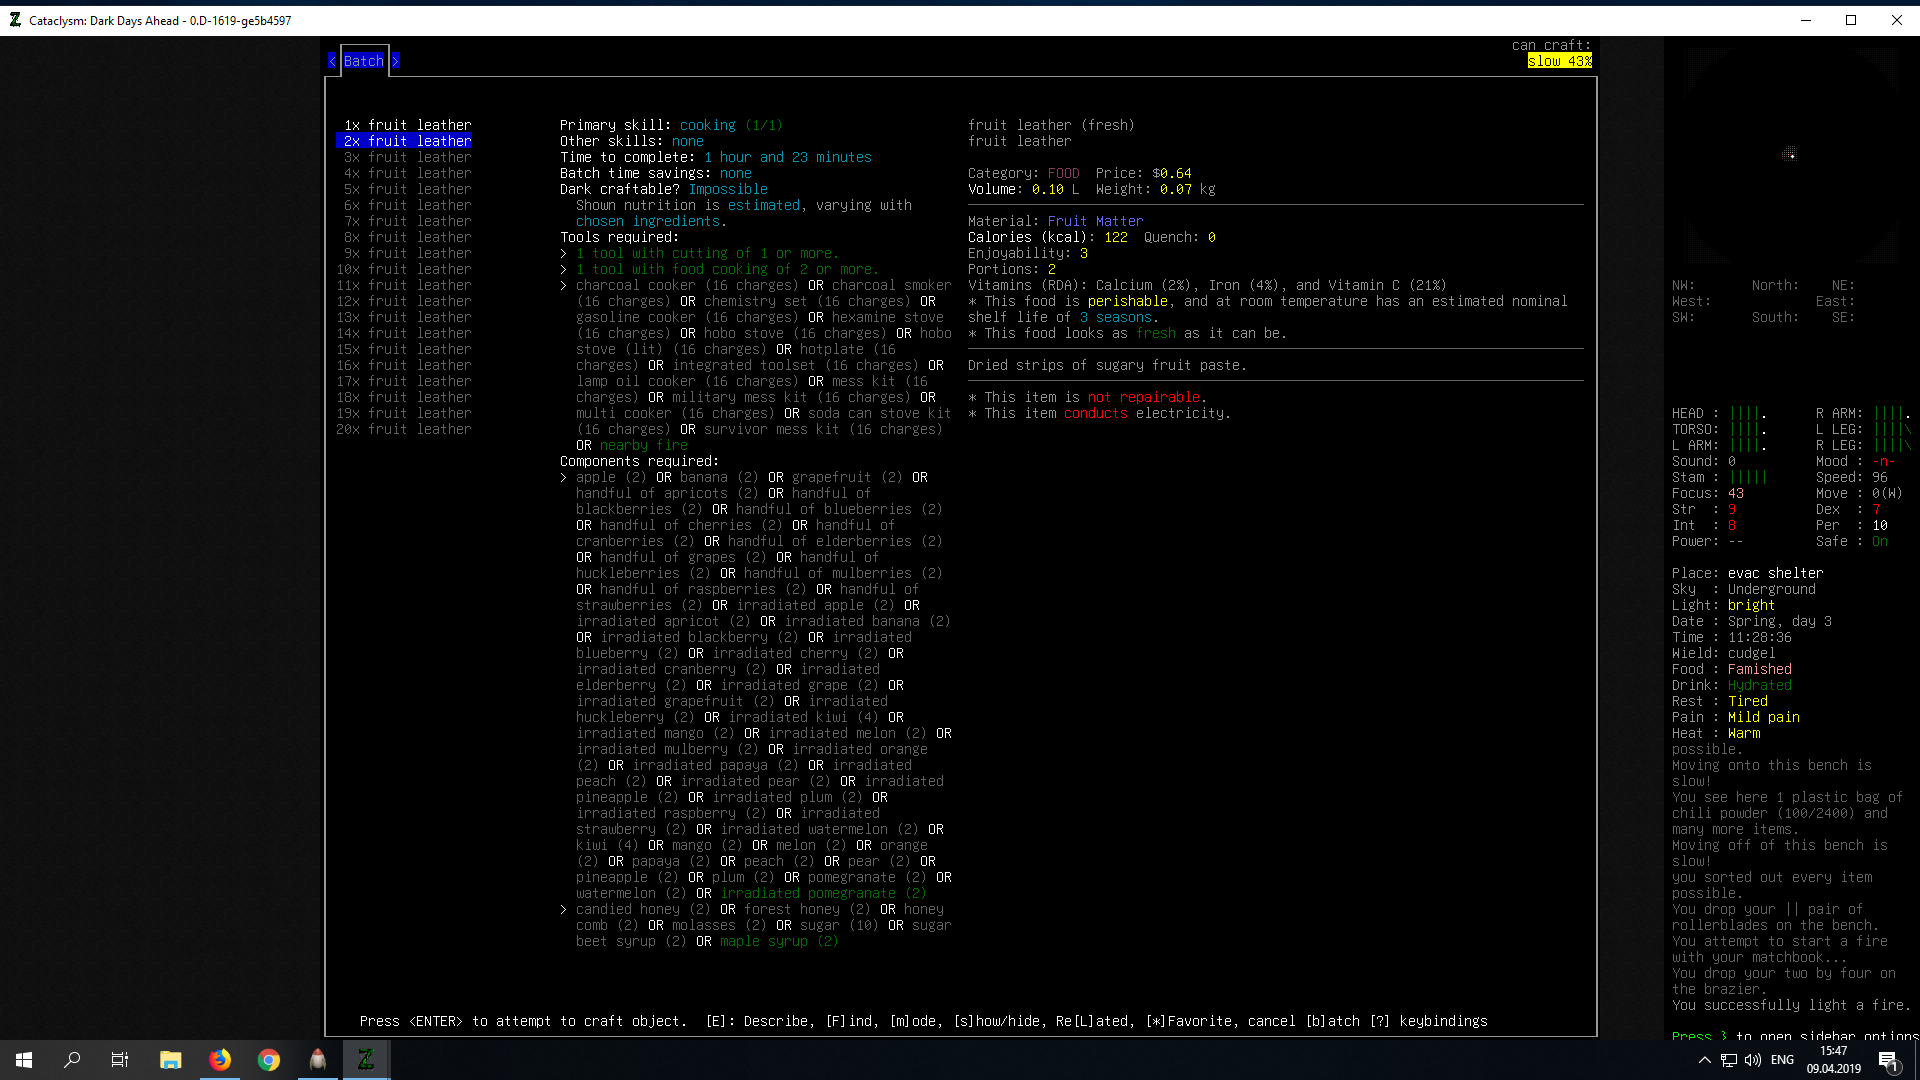Select Cataclysm DDA taskbar icon
The height and width of the screenshot is (1080, 1920).
click(366, 1060)
